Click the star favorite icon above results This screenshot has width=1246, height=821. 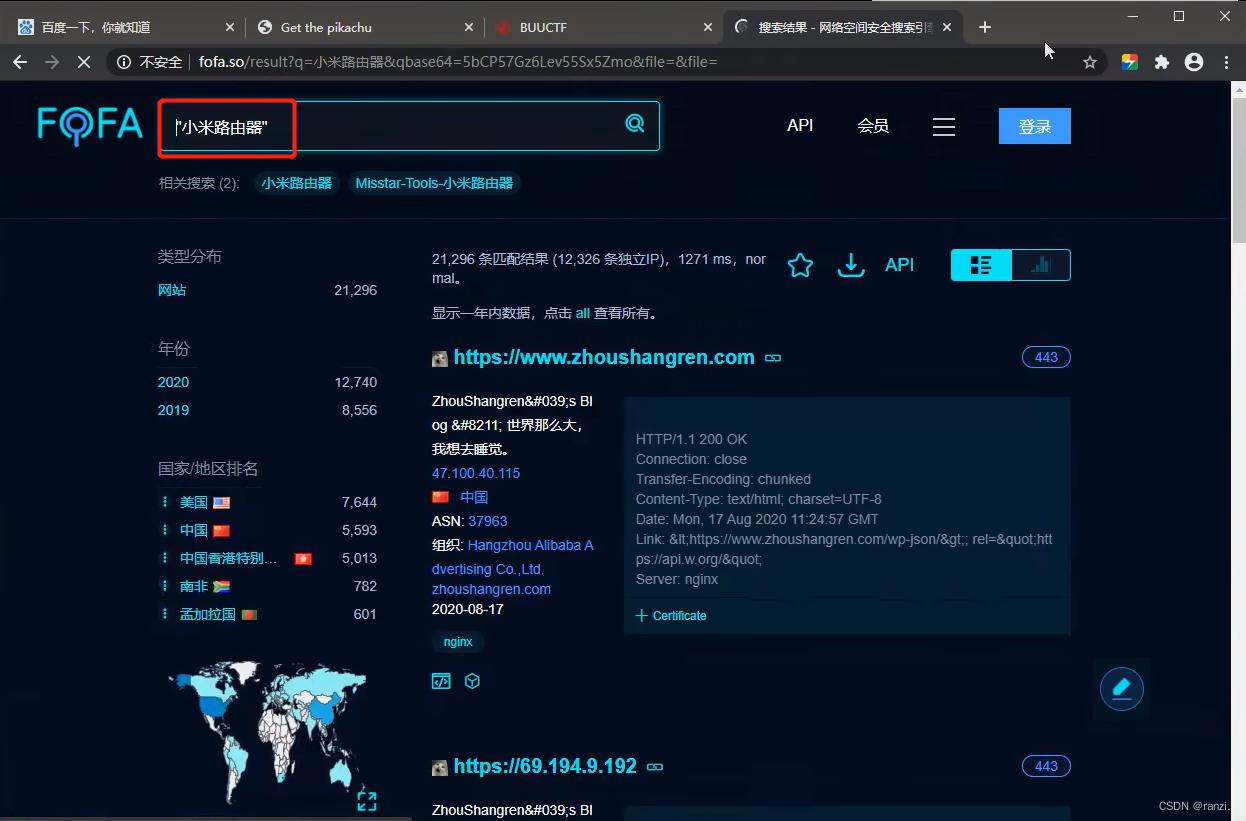point(800,265)
